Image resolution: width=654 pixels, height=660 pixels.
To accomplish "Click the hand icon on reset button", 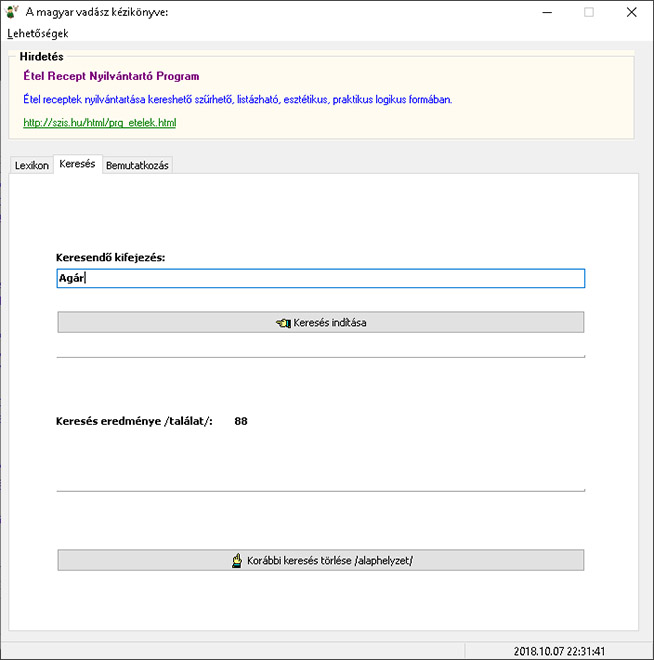I will point(237,560).
